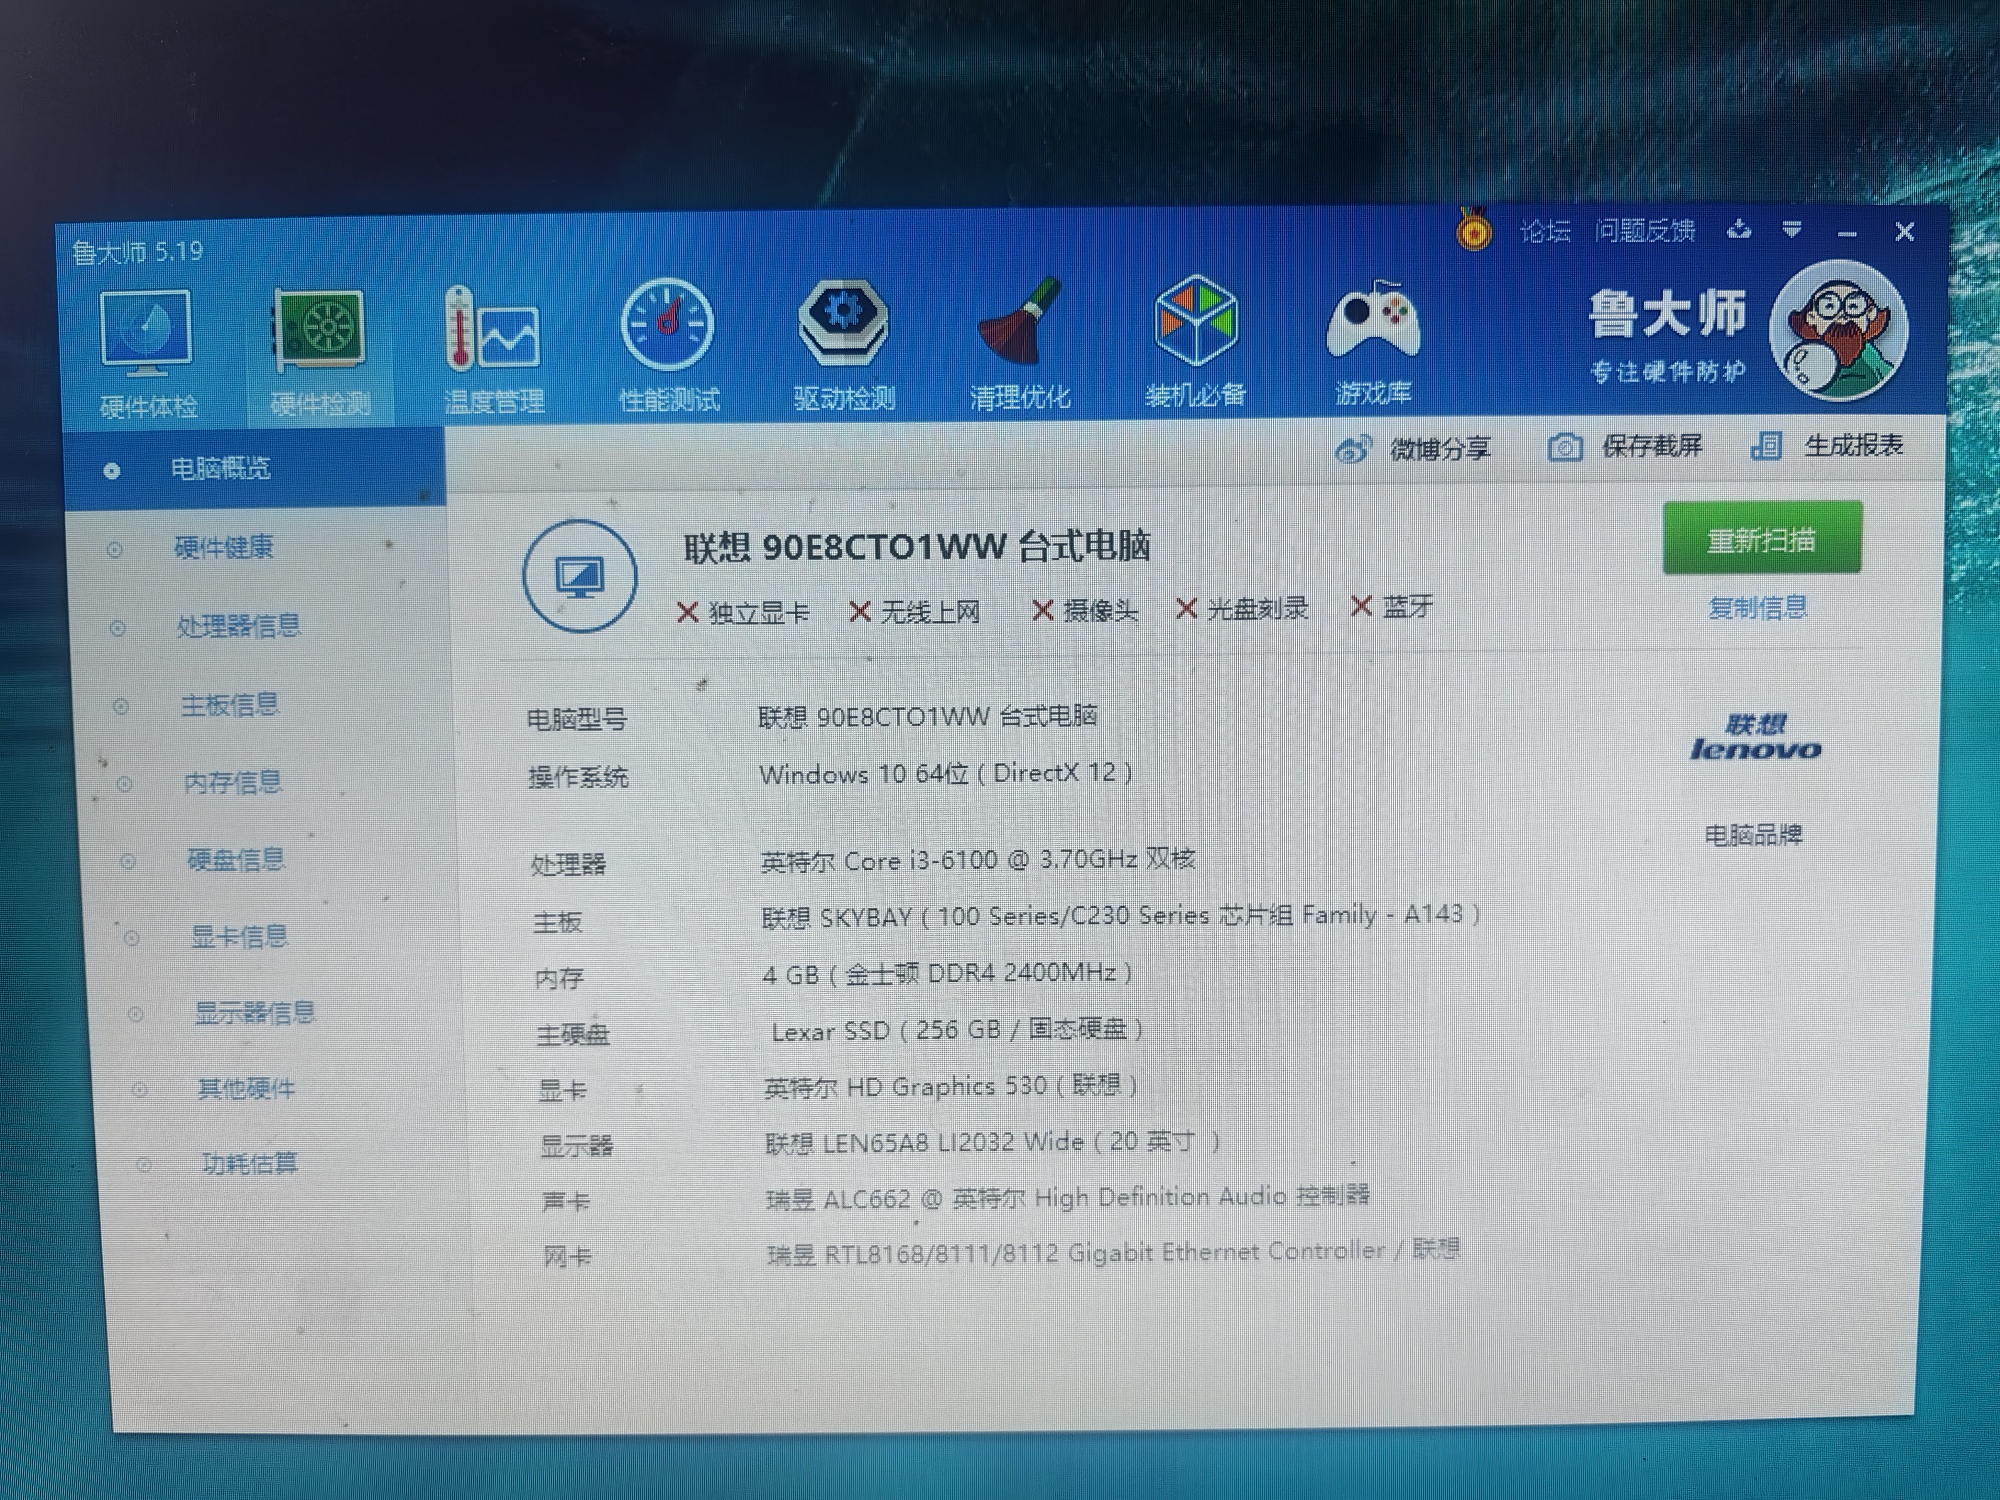
Task: Share via 微博分享 Weibo icon
Action: coord(1352,450)
